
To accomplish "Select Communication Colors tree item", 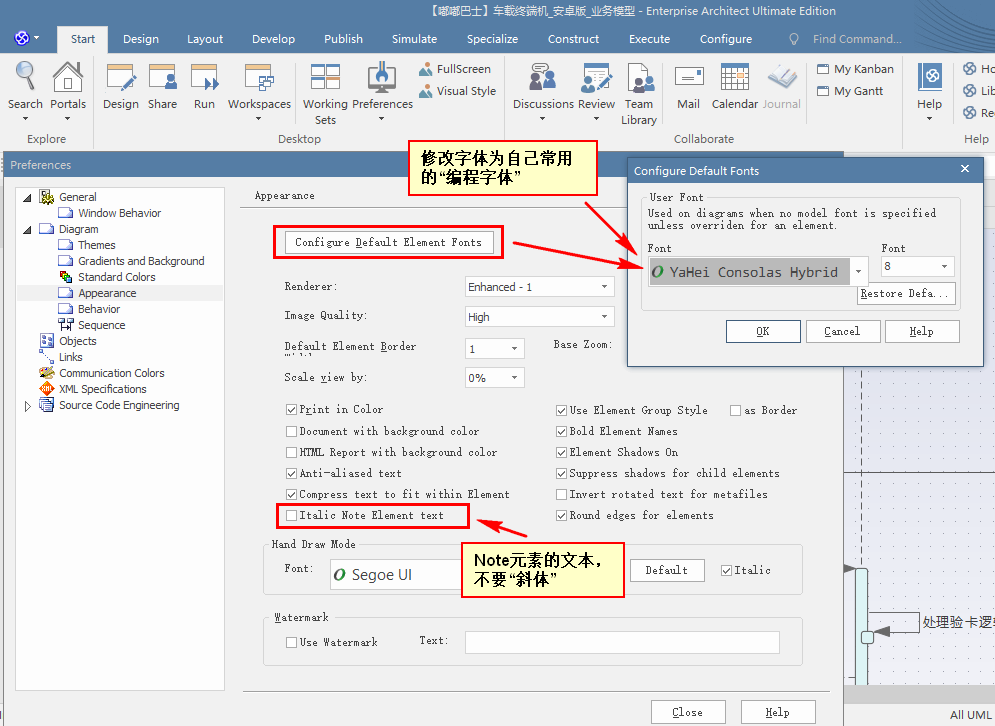I will coord(112,373).
